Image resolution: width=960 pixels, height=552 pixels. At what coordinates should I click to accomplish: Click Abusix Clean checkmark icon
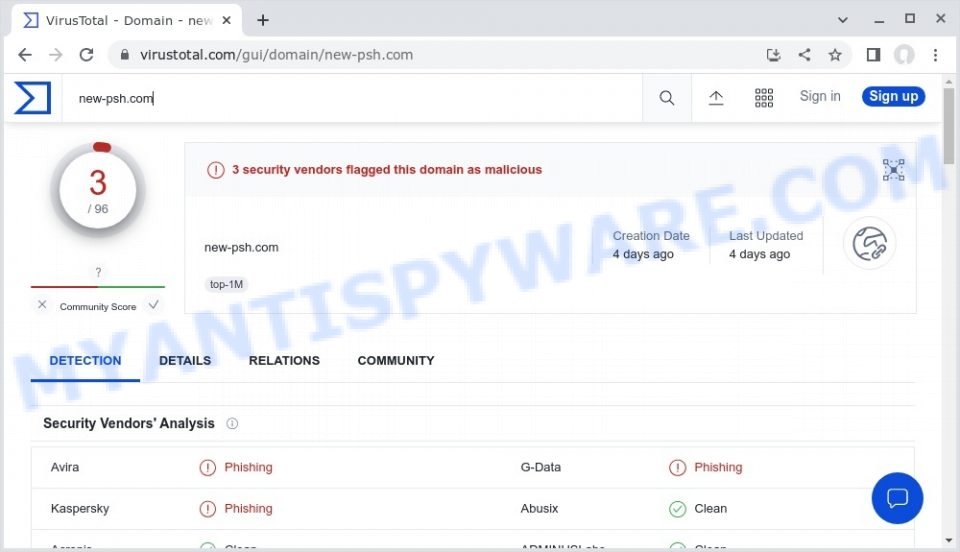[x=677, y=509]
